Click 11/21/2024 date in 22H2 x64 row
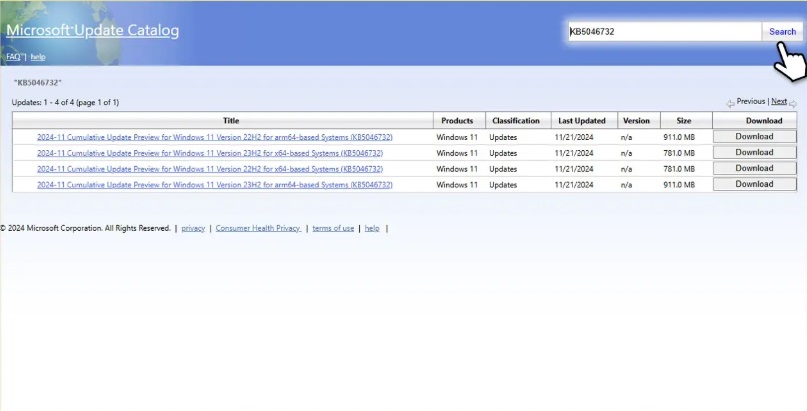 click(x=574, y=169)
